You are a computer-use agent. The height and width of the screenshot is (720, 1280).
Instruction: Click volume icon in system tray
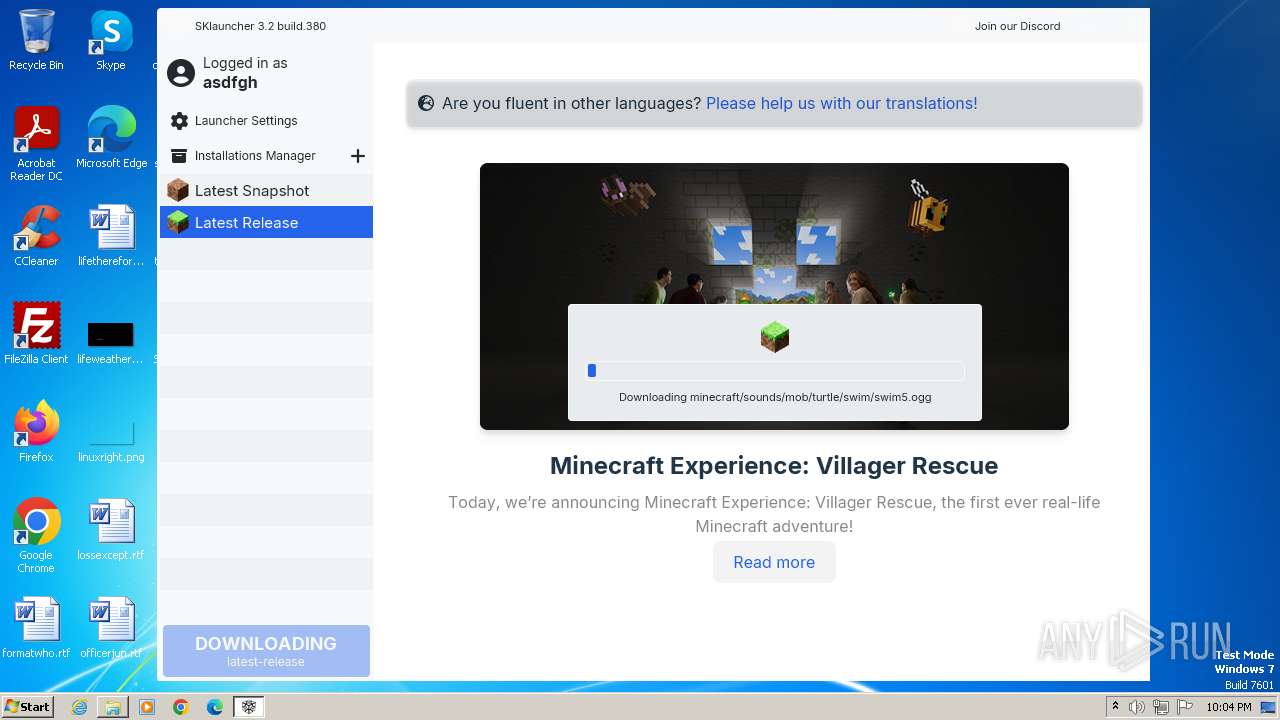1137,707
